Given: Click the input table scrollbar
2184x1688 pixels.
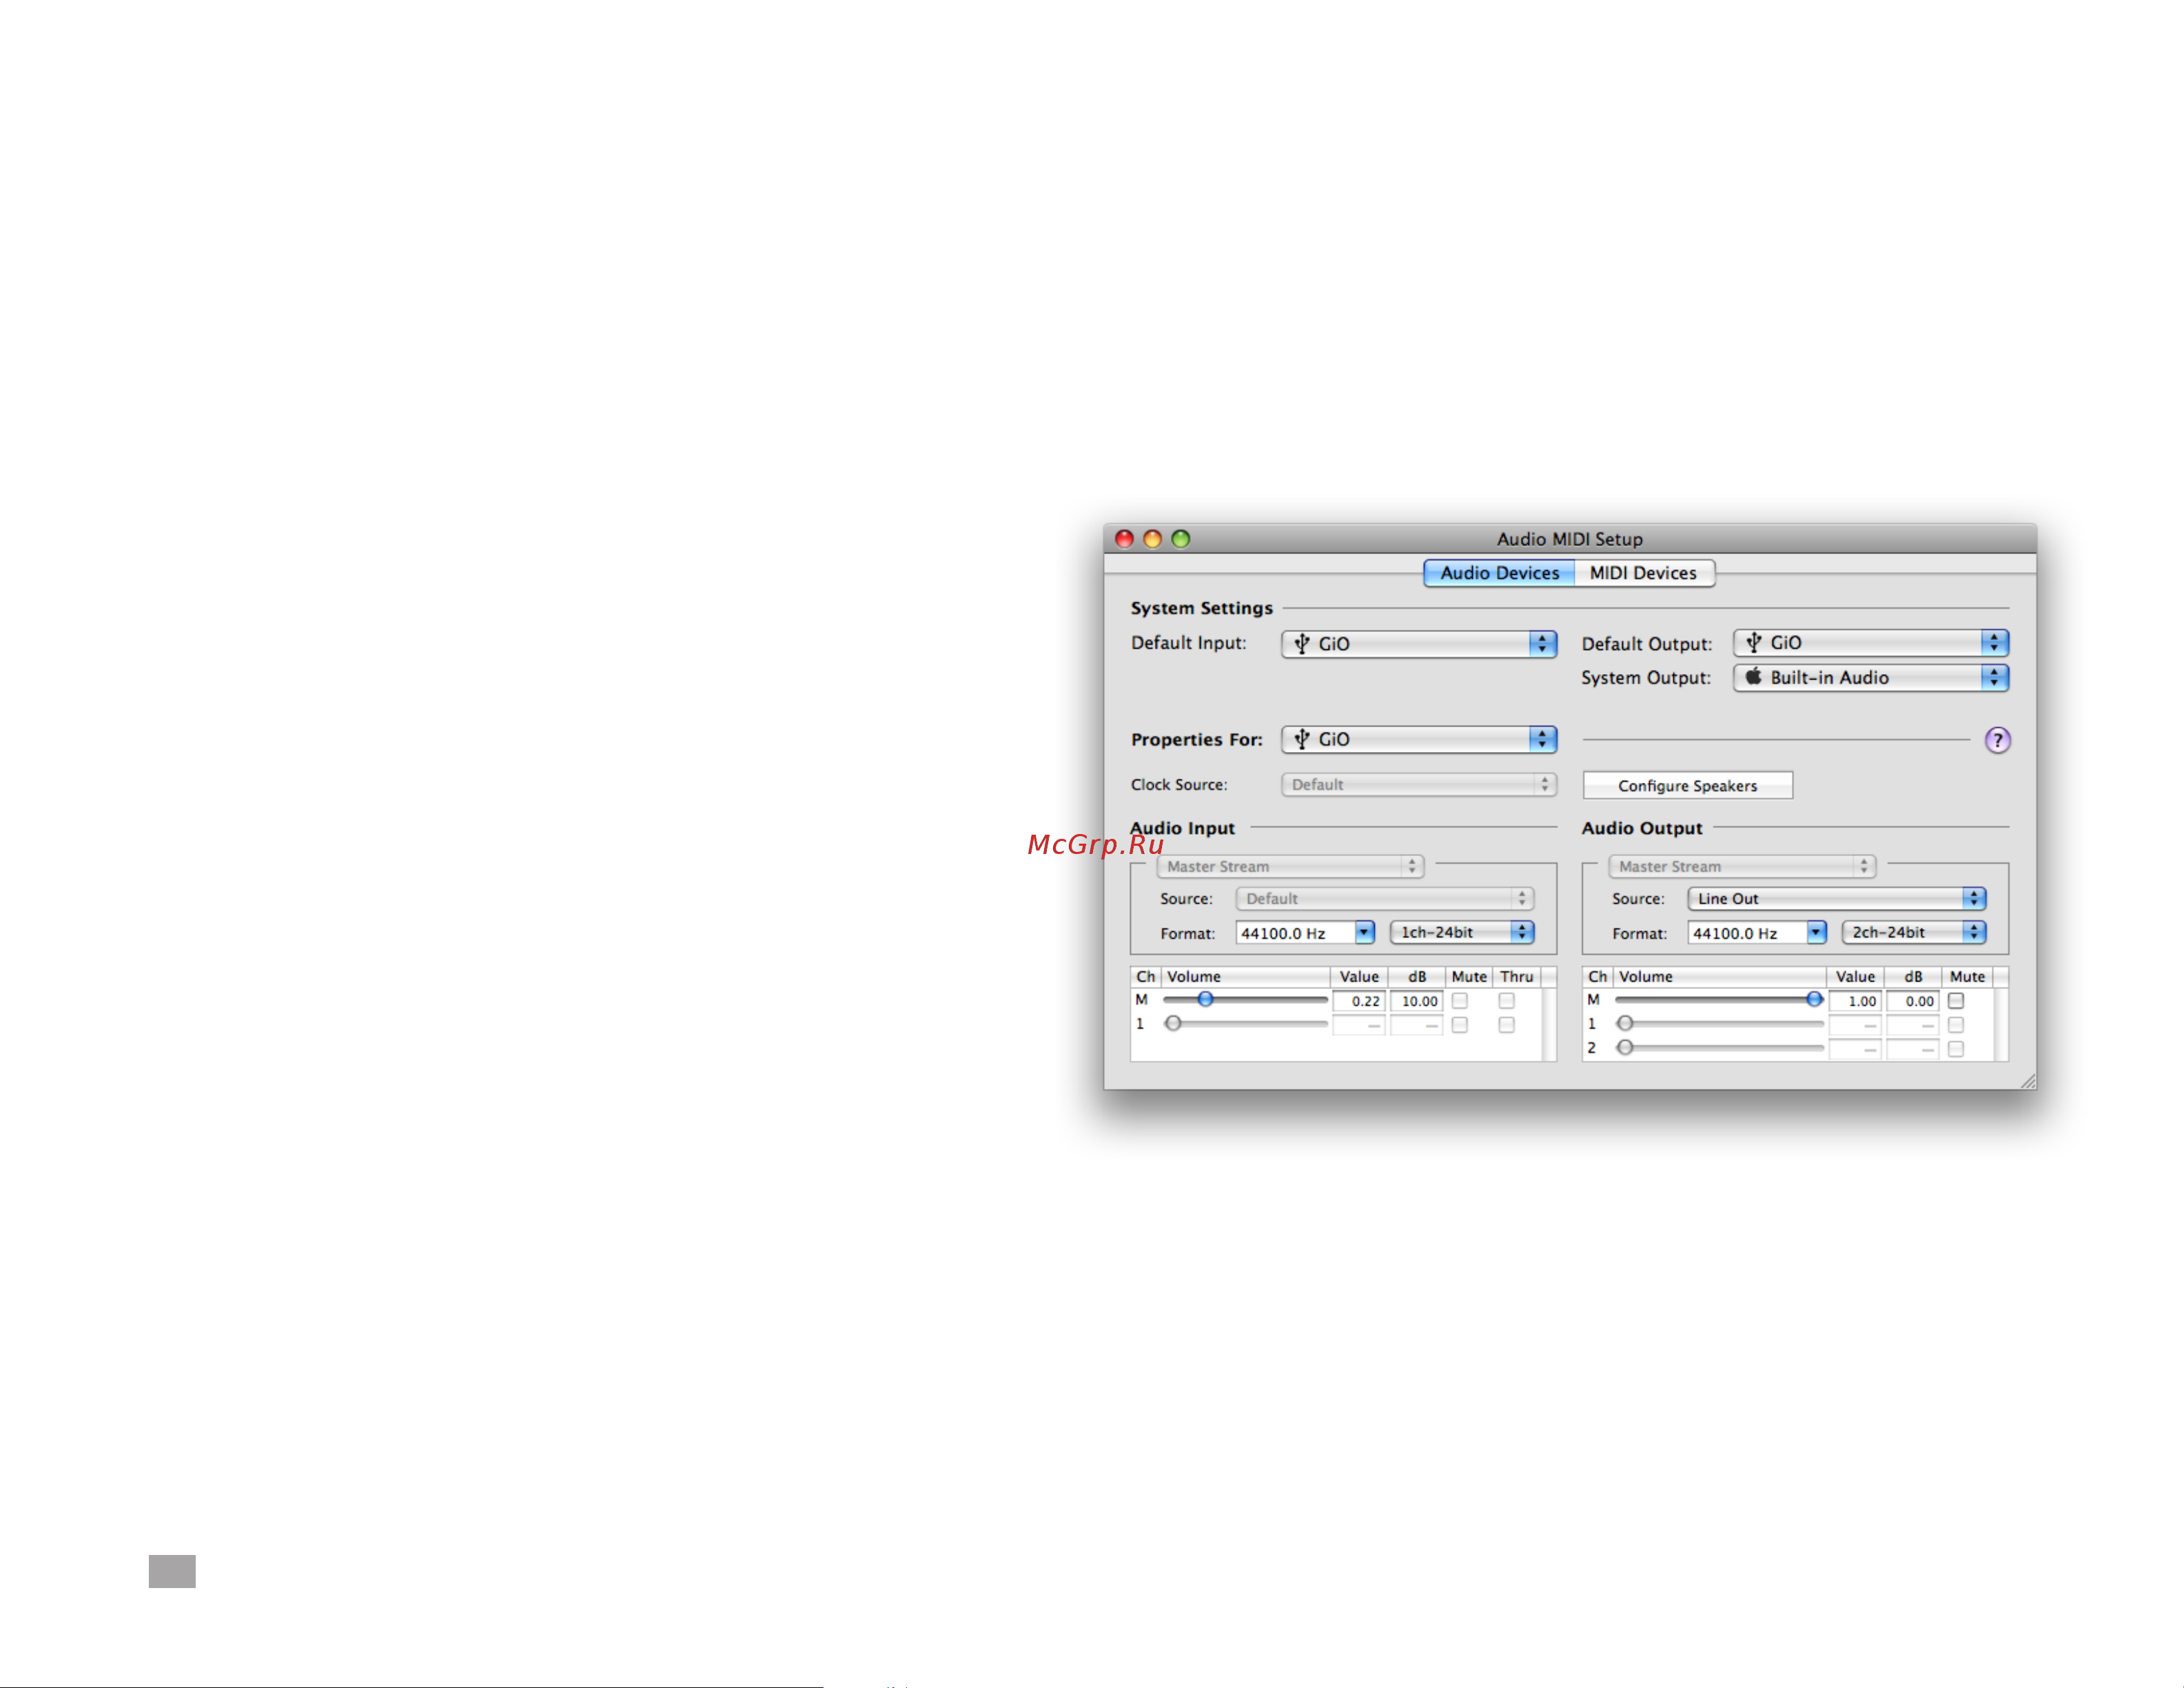Looking at the screenshot, I should [x=1549, y=1024].
